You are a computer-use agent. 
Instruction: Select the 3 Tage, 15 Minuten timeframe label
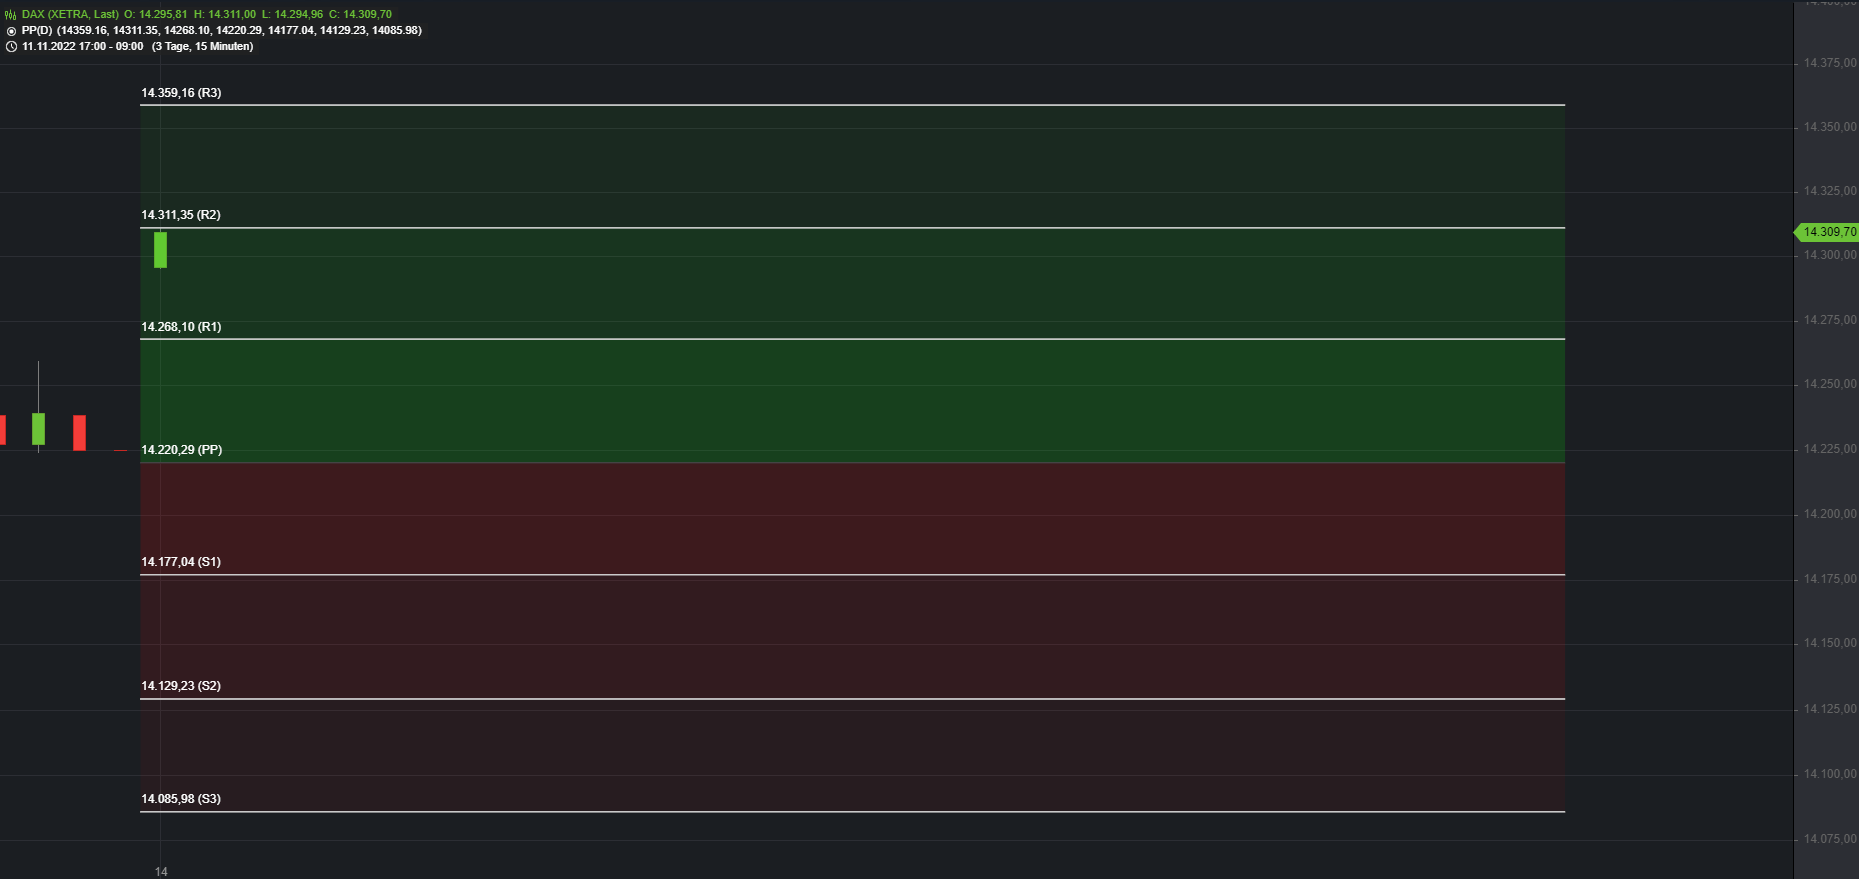(203, 46)
